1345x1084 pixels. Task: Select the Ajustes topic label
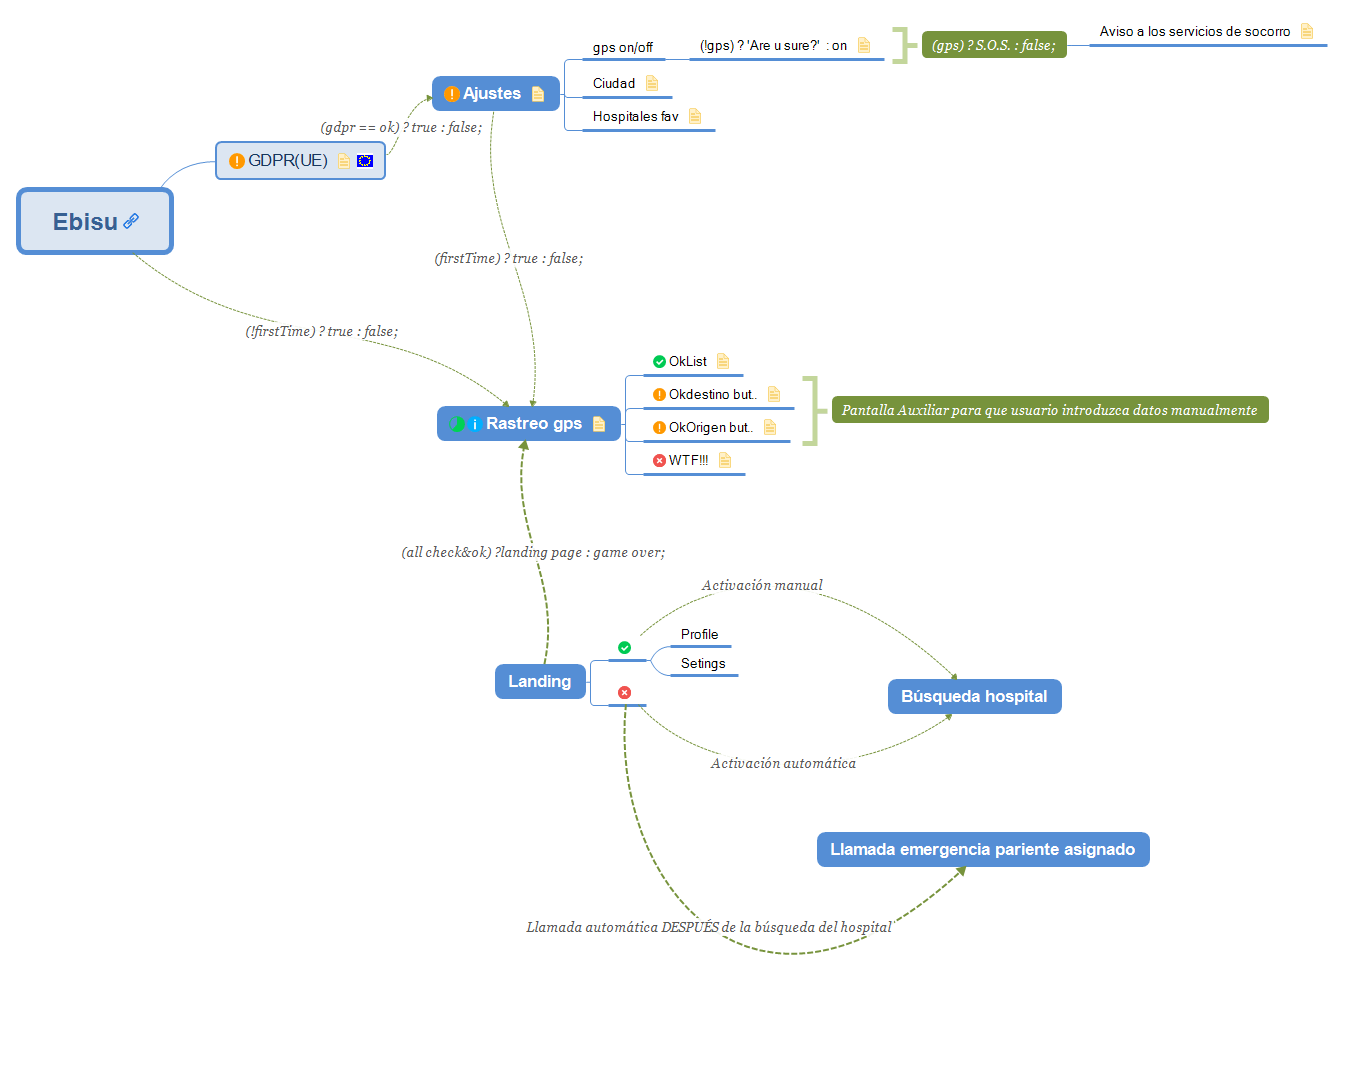pos(492,94)
